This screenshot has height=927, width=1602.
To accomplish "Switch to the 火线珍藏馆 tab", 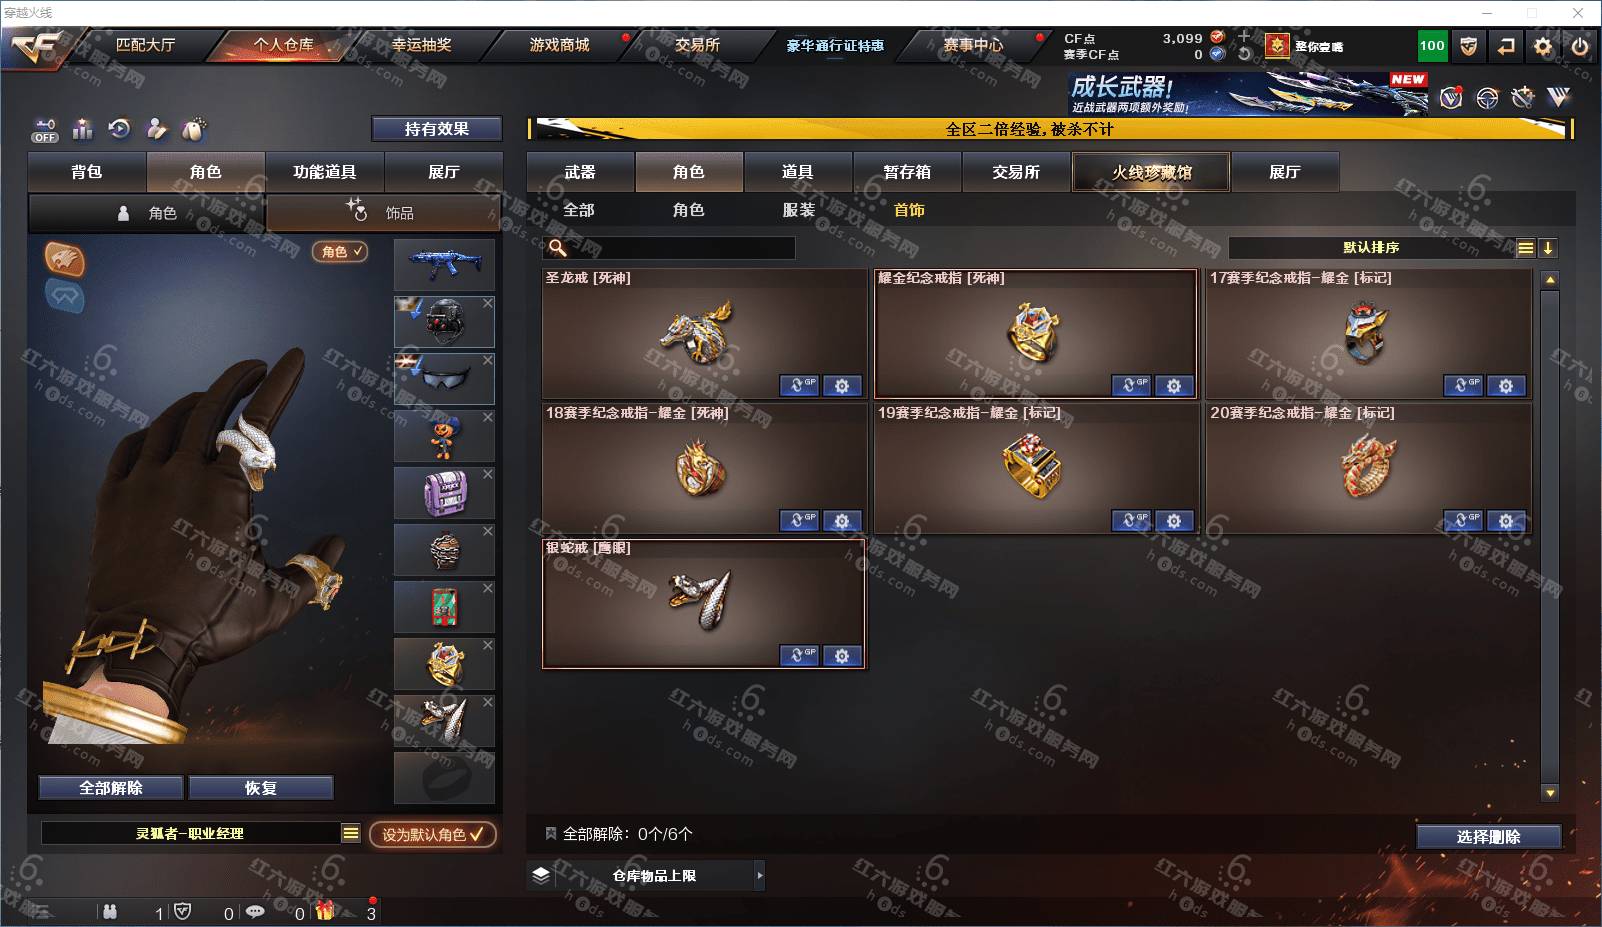I will tap(1151, 172).
